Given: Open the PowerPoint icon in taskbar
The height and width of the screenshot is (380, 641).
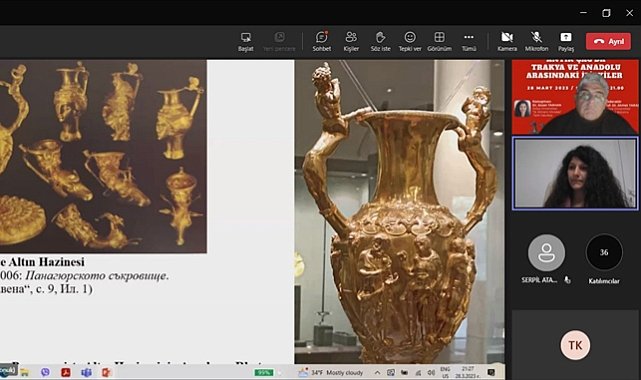Looking at the screenshot, I should pos(106,372).
